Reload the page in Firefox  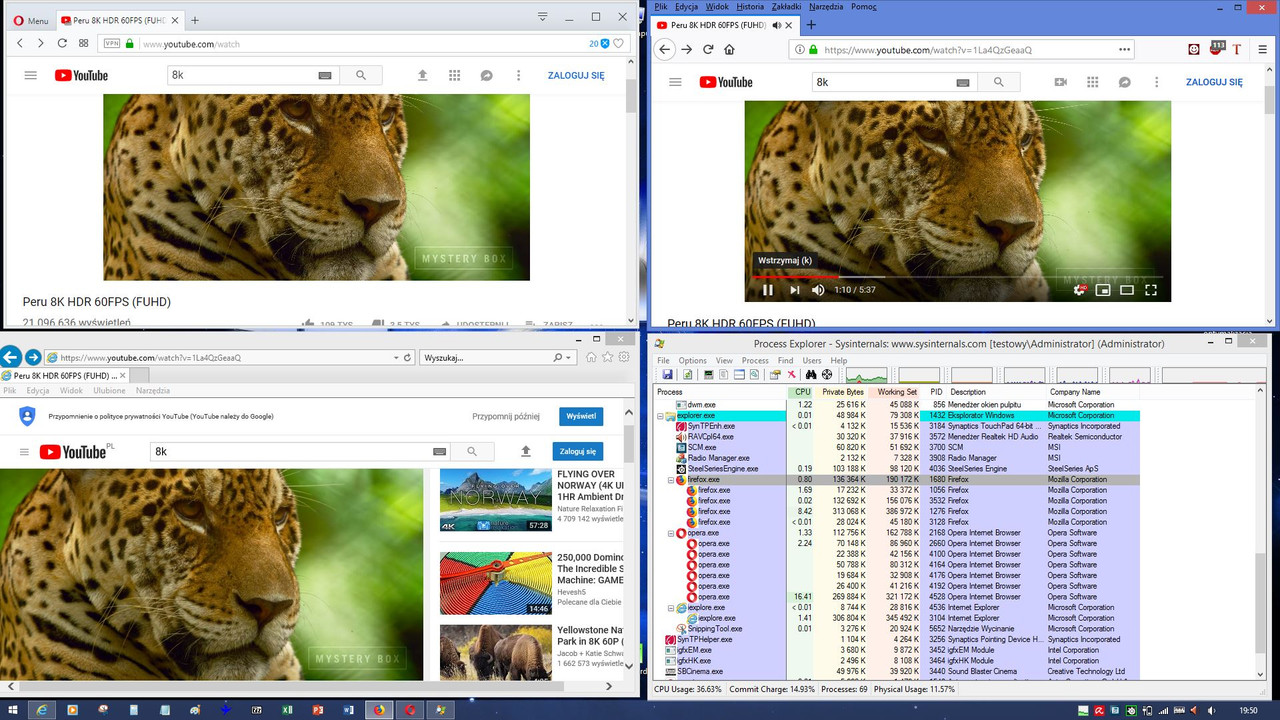[708, 49]
